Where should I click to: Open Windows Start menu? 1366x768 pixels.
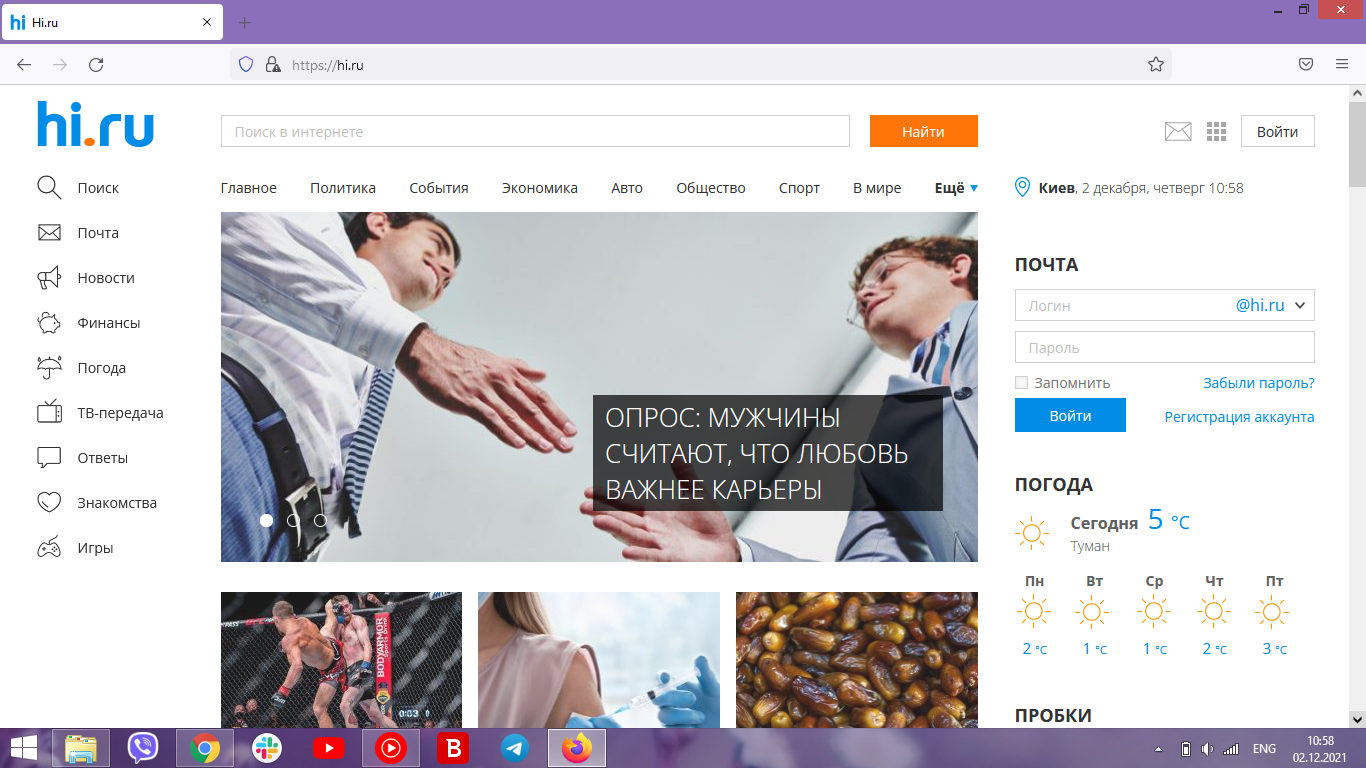(x=24, y=747)
